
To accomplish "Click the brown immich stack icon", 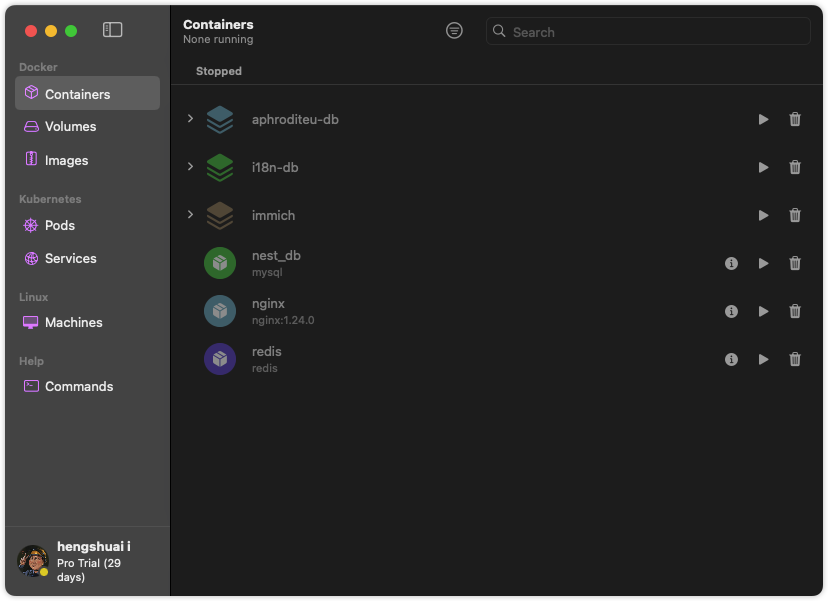I will pos(220,215).
